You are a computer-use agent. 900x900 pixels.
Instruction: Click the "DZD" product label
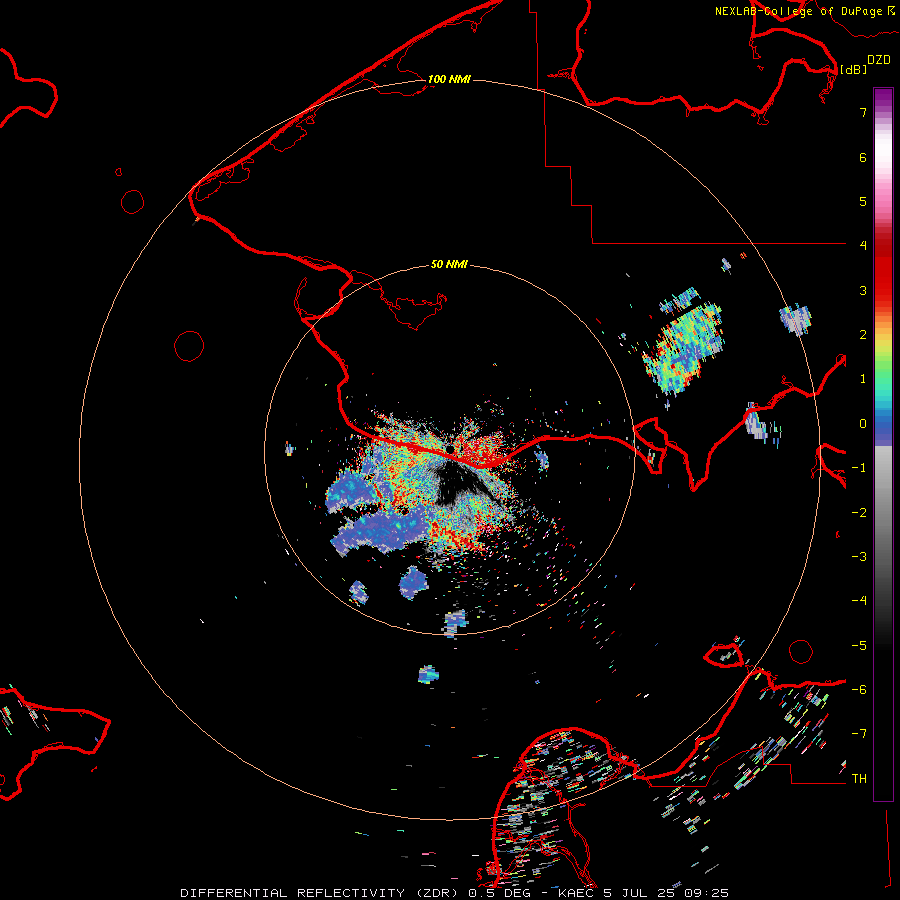879,60
